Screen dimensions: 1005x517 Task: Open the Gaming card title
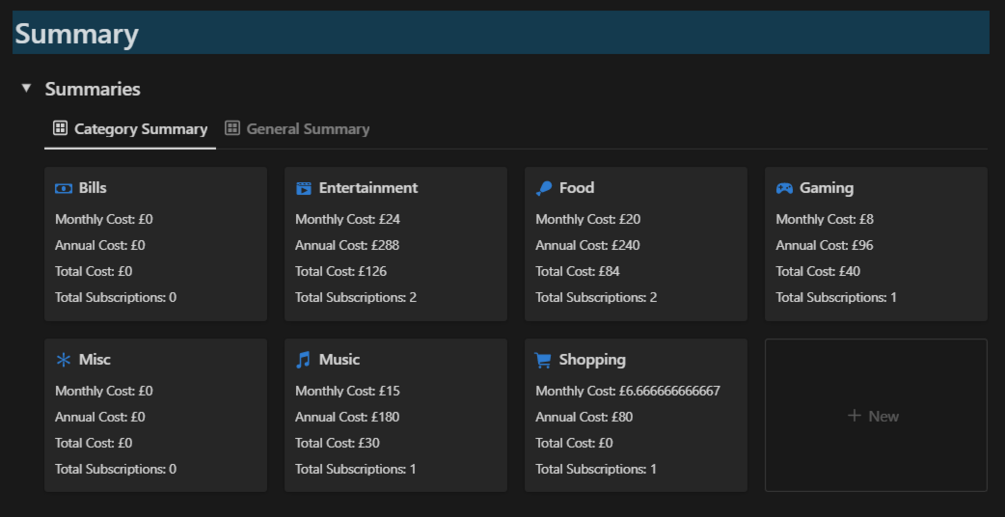pyautogui.click(x=826, y=188)
